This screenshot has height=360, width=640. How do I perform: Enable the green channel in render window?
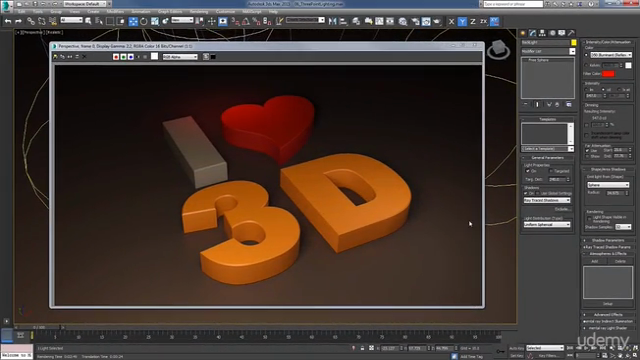(x=123, y=57)
